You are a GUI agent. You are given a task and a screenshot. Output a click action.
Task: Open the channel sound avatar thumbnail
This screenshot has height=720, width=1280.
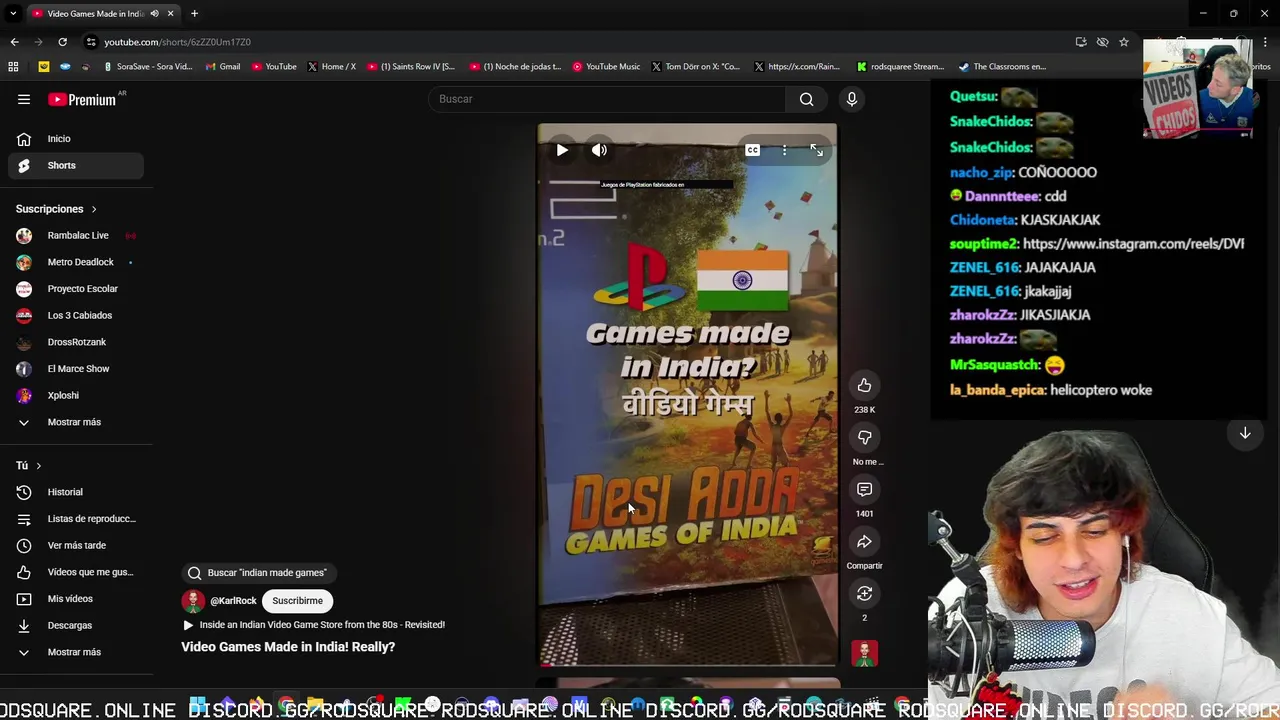tap(864, 654)
